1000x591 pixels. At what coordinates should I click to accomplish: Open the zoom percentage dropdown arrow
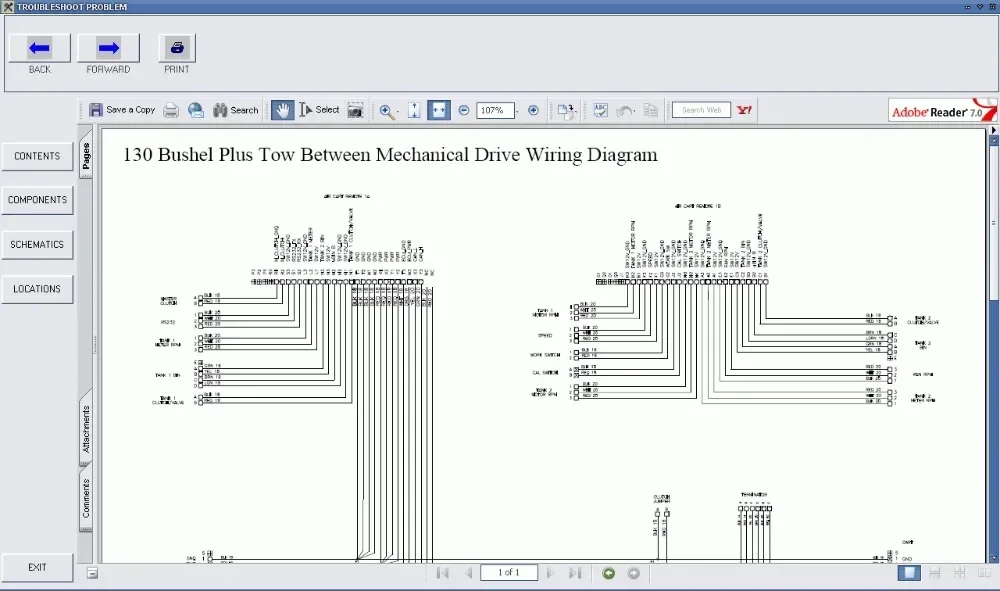point(517,111)
